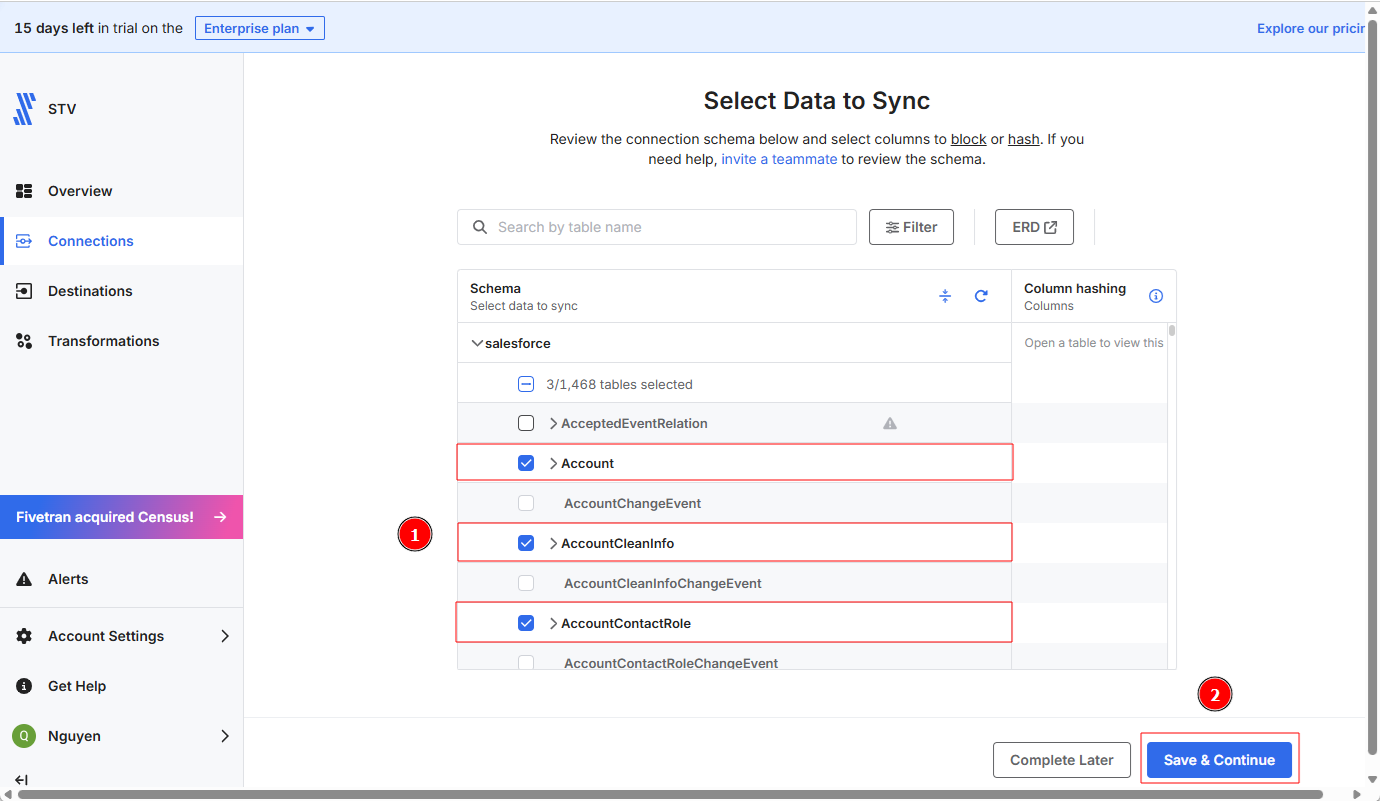This screenshot has height=801, width=1380.
Task: Open the Enterprise plan dropdown
Action: [259, 28]
